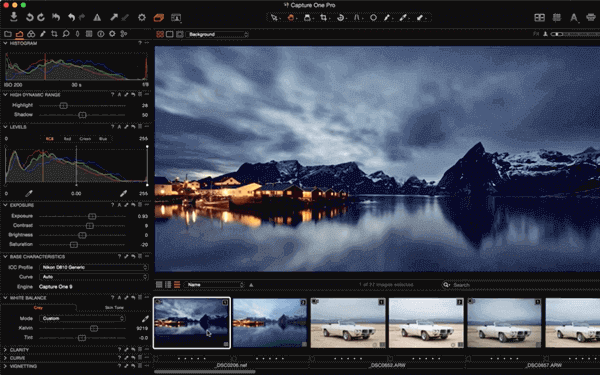
Task: Toggle the viewer layout icon at top right
Action: coord(540,18)
